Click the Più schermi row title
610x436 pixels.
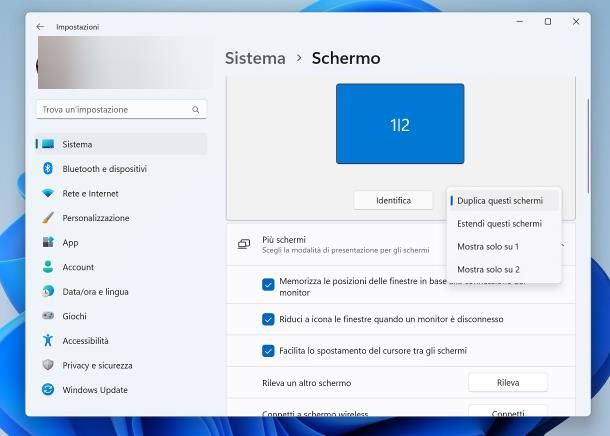(x=284, y=240)
